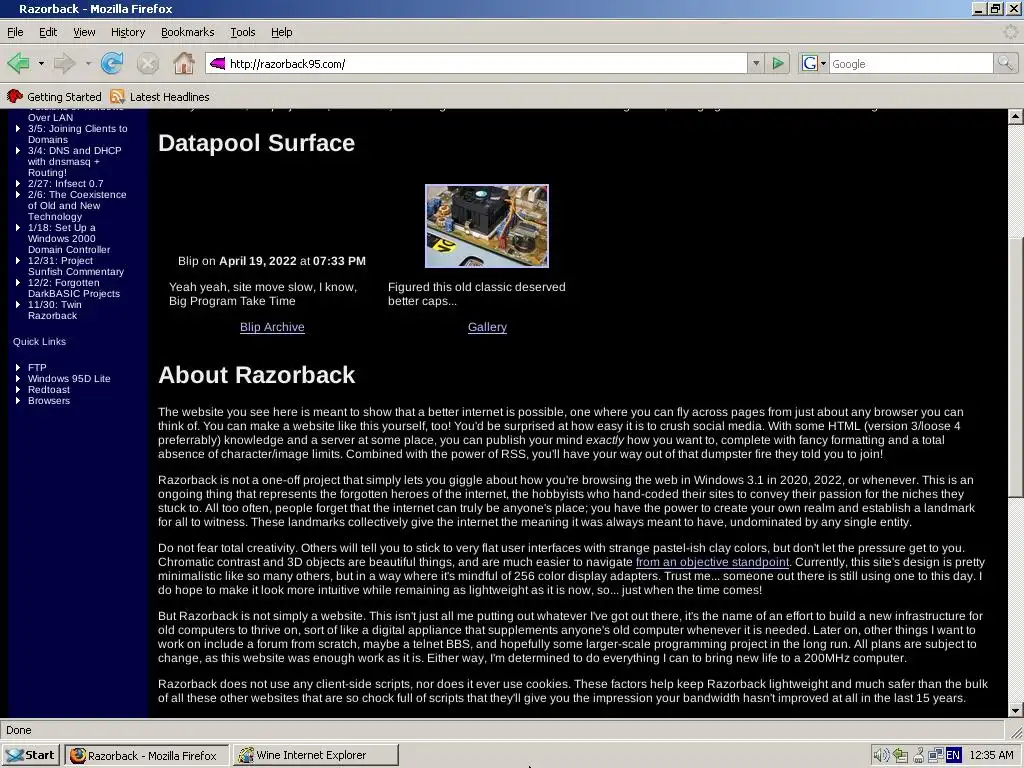Restore the Firefox window size
This screenshot has height=768, width=1024.
tap(996, 8)
